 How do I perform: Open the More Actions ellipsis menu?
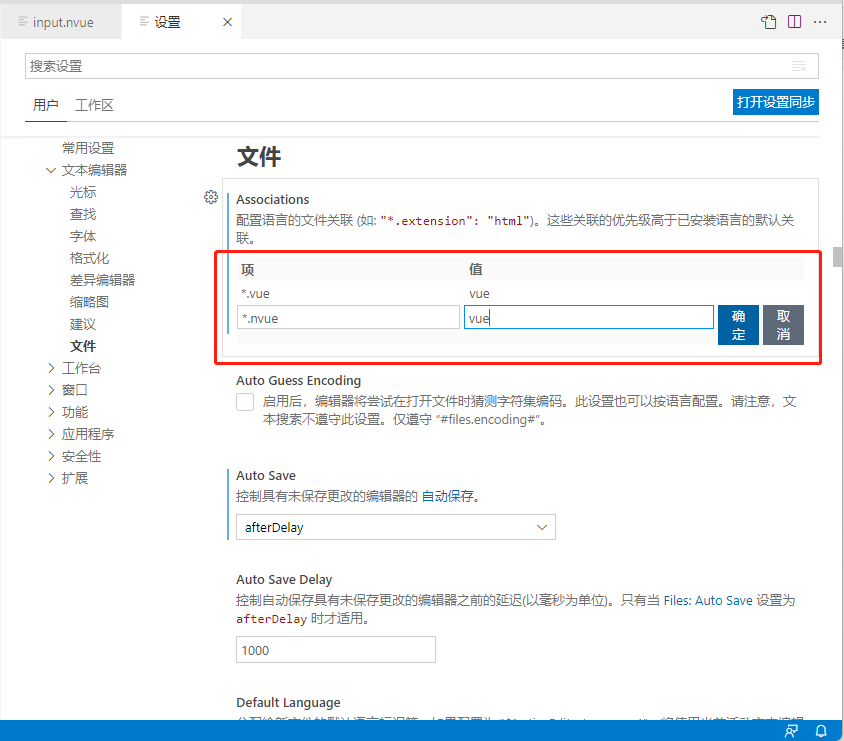coord(822,20)
